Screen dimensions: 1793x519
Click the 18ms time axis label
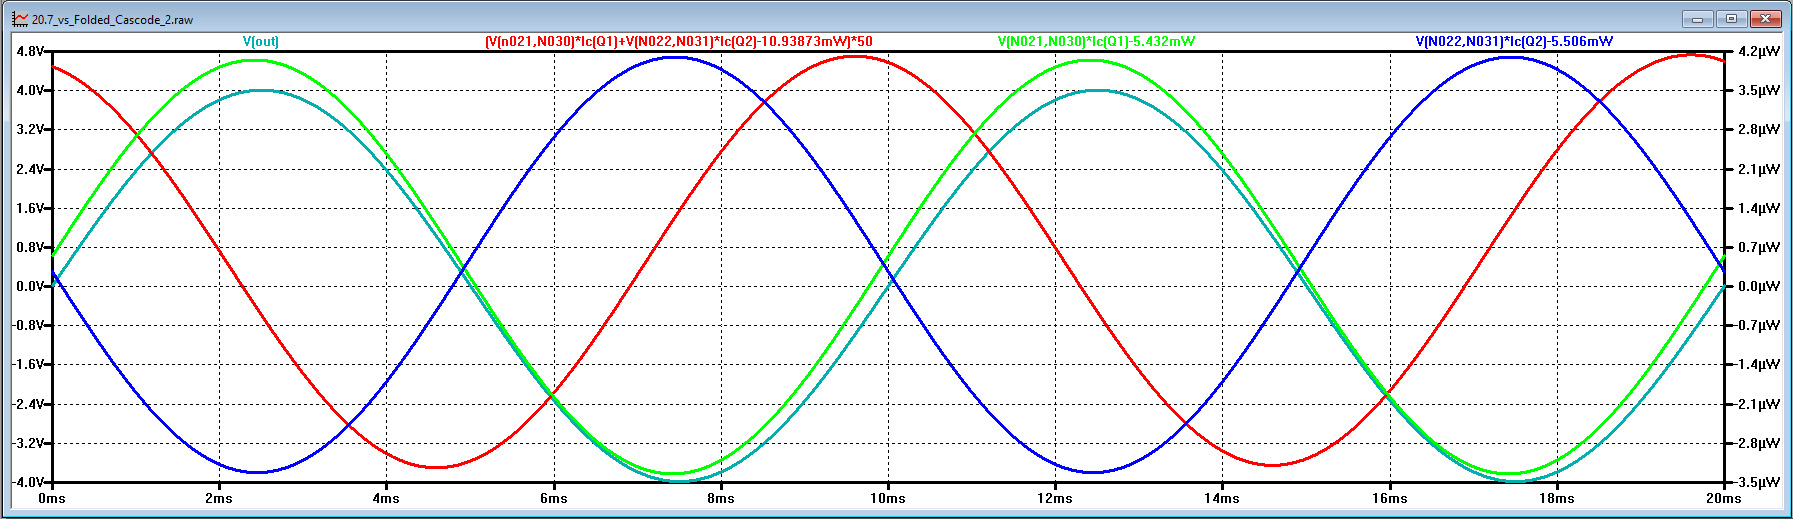pos(1557,498)
